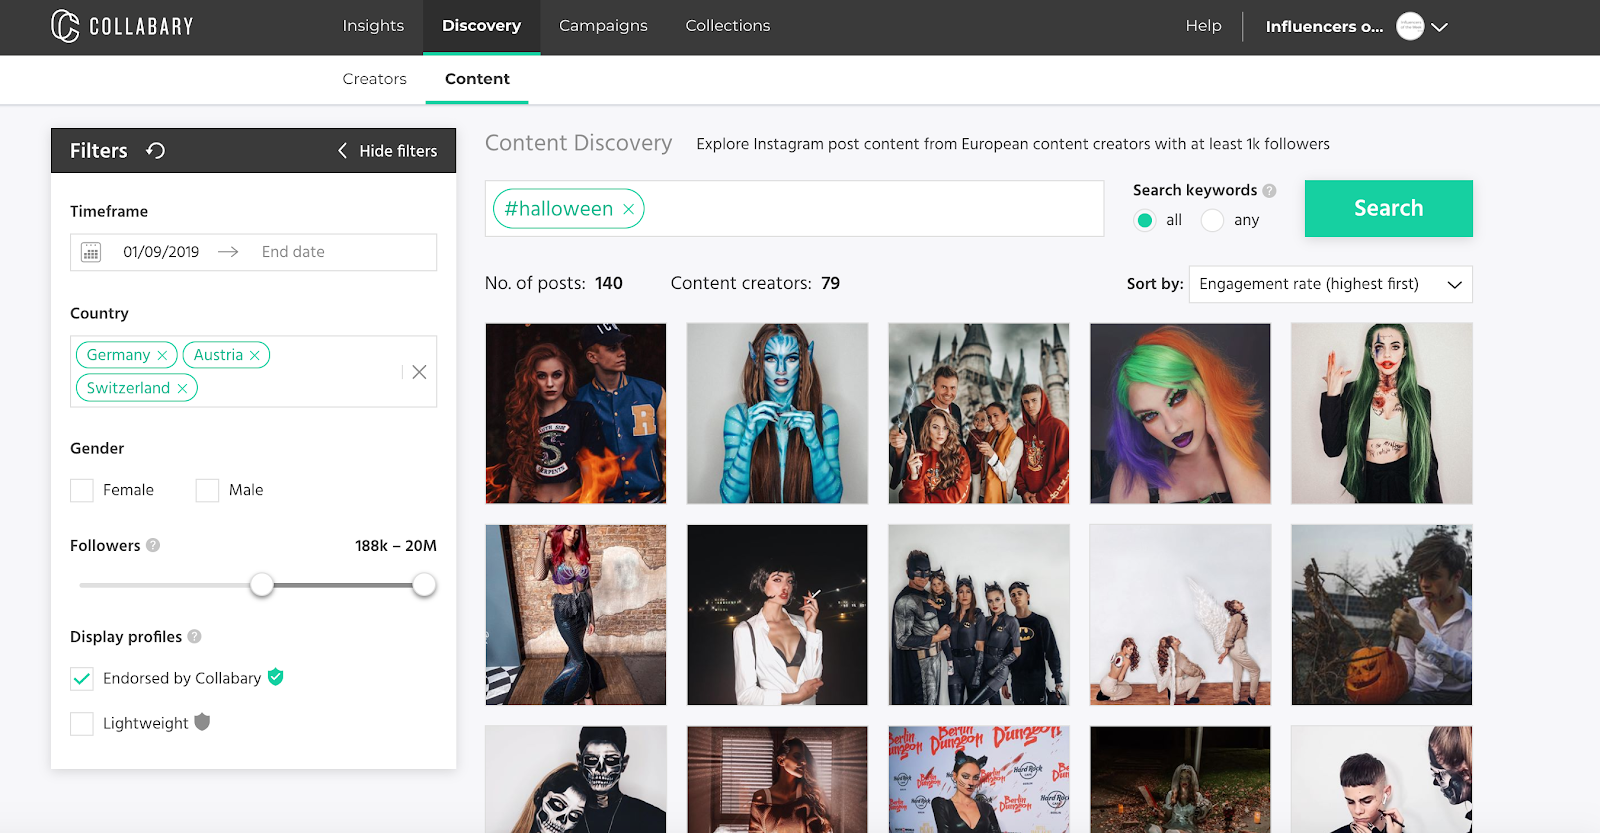Viewport: 1600px width, 833px height.
Task: Switch to the Creators tab
Action: 375,79
